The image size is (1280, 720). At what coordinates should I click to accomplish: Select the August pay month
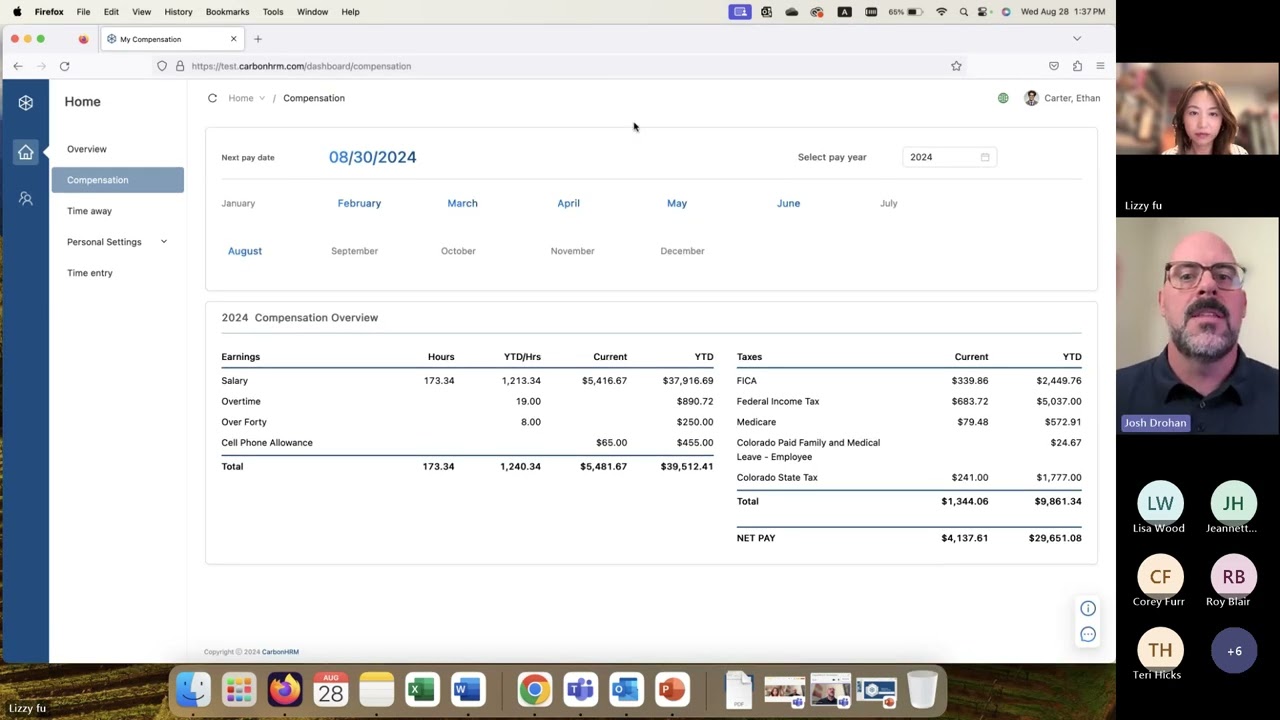point(245,251)
